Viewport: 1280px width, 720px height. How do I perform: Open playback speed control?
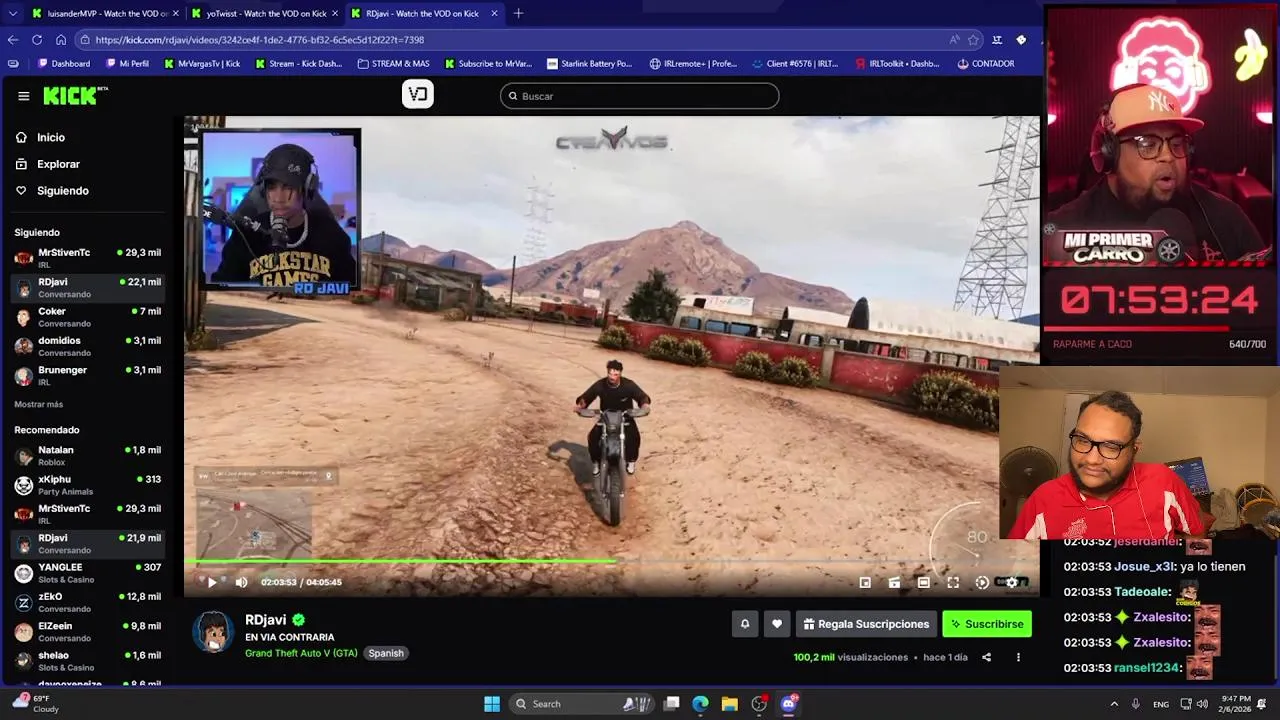982,582
